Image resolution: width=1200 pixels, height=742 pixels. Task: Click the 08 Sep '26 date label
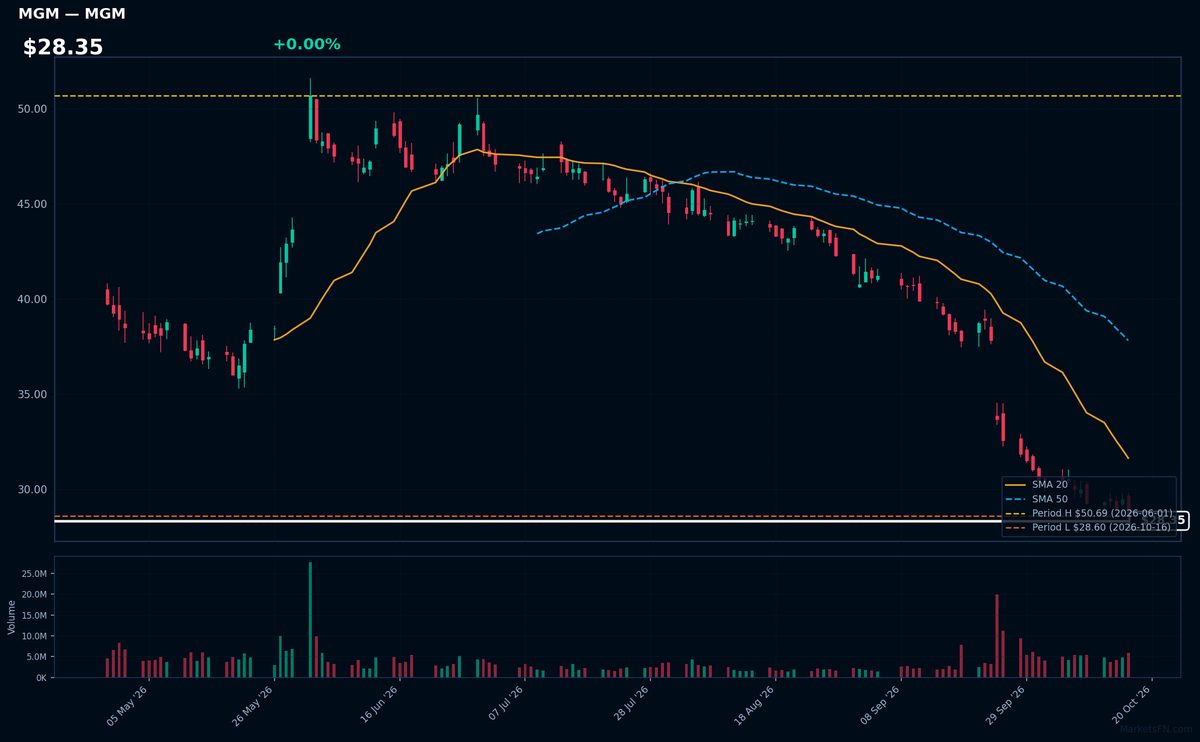click(x=881, y=705)
